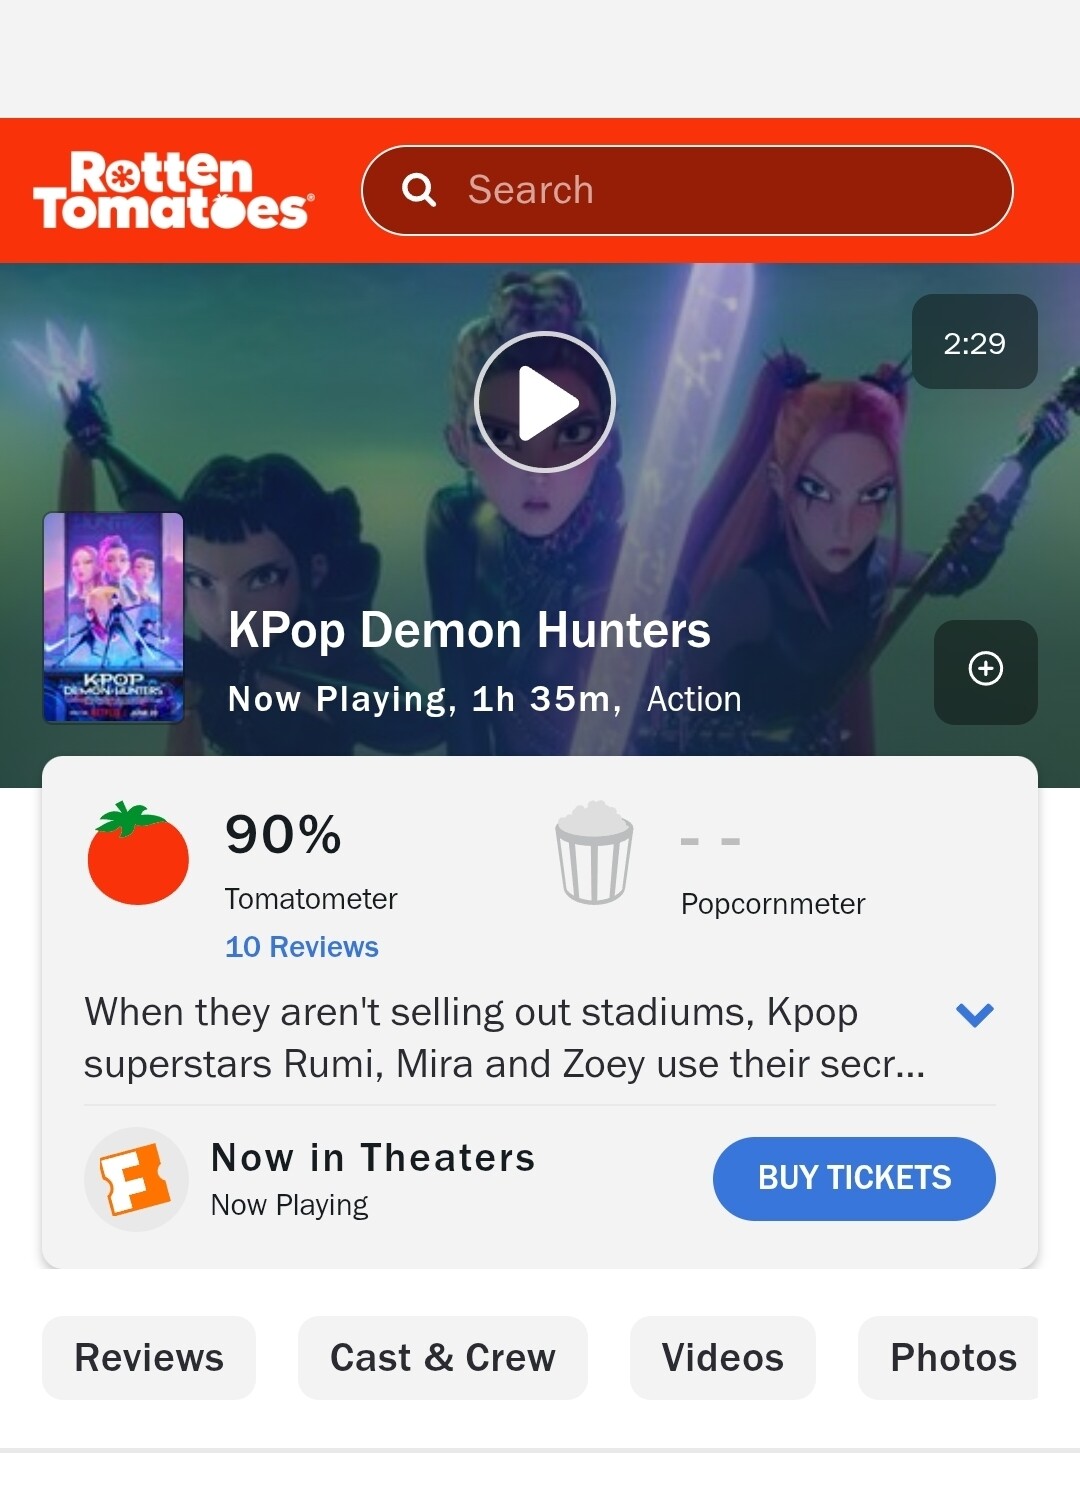Image resolution: width=1080 pixels, height=1503 pixels.
Task: Select the Action genre link
Action: 694,699
